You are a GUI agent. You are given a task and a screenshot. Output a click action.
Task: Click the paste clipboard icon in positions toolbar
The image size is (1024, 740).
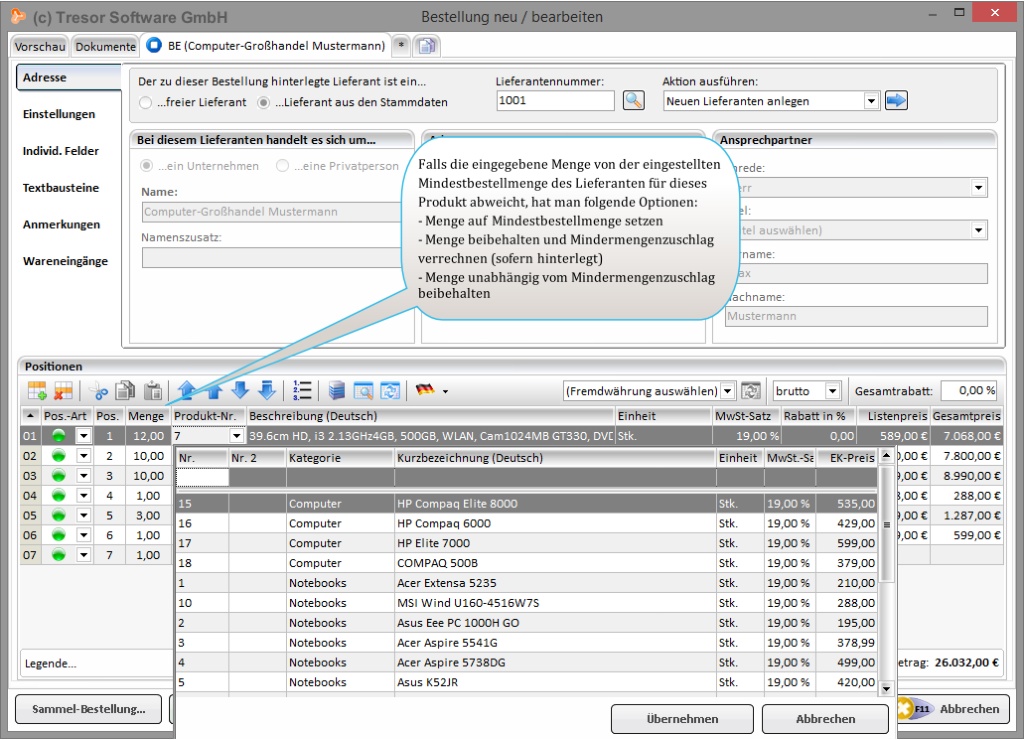click(153, 391)
